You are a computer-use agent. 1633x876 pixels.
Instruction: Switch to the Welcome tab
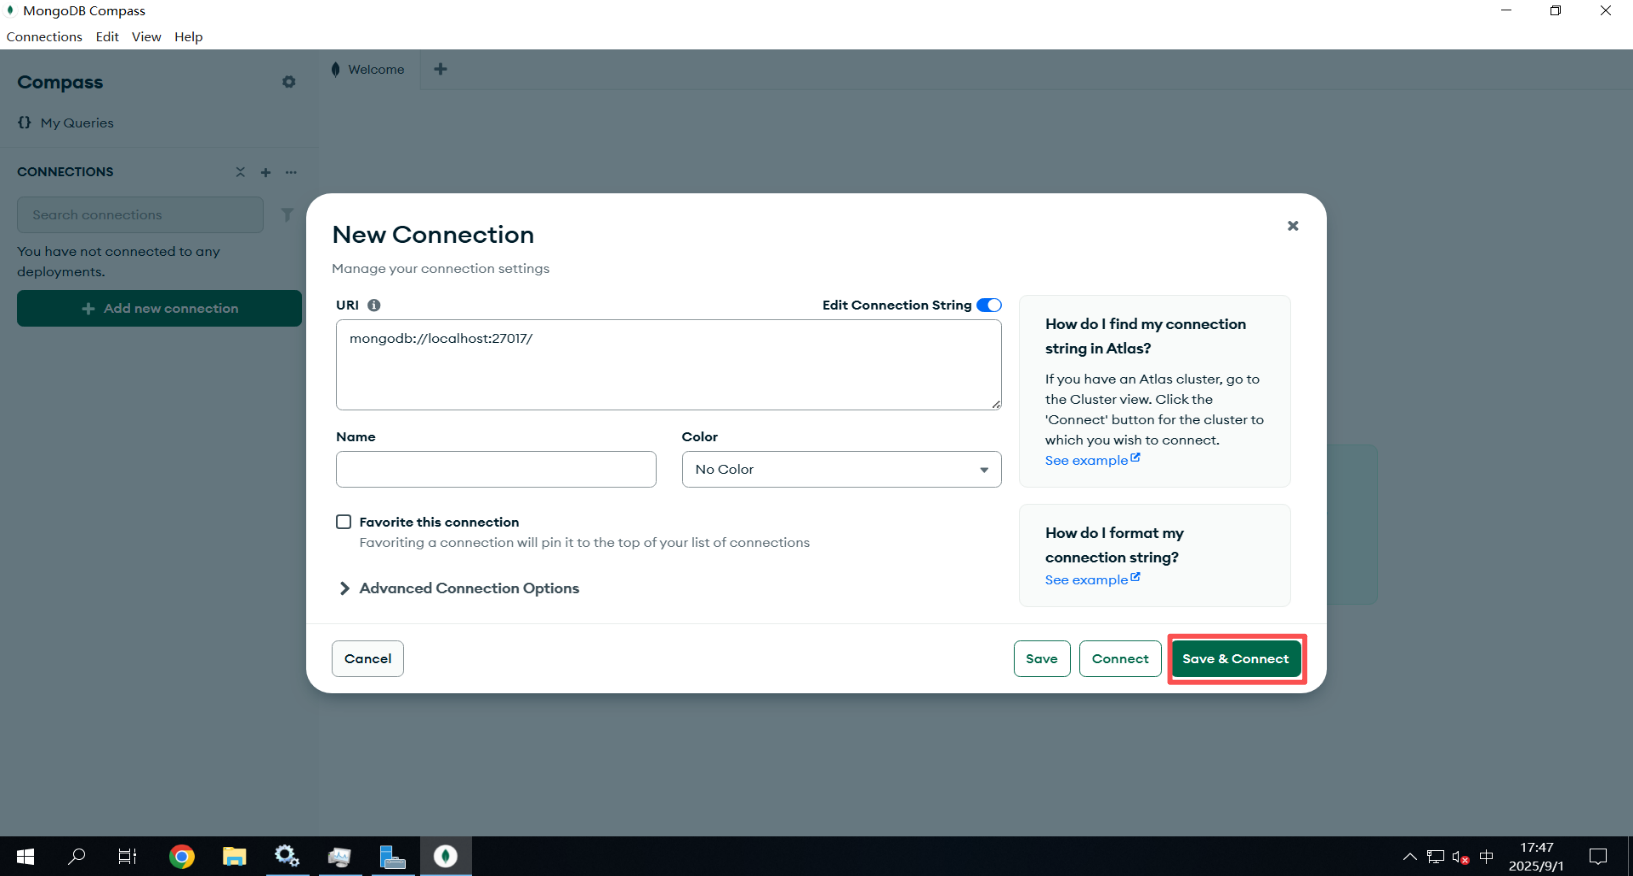[x=369, y=69]
